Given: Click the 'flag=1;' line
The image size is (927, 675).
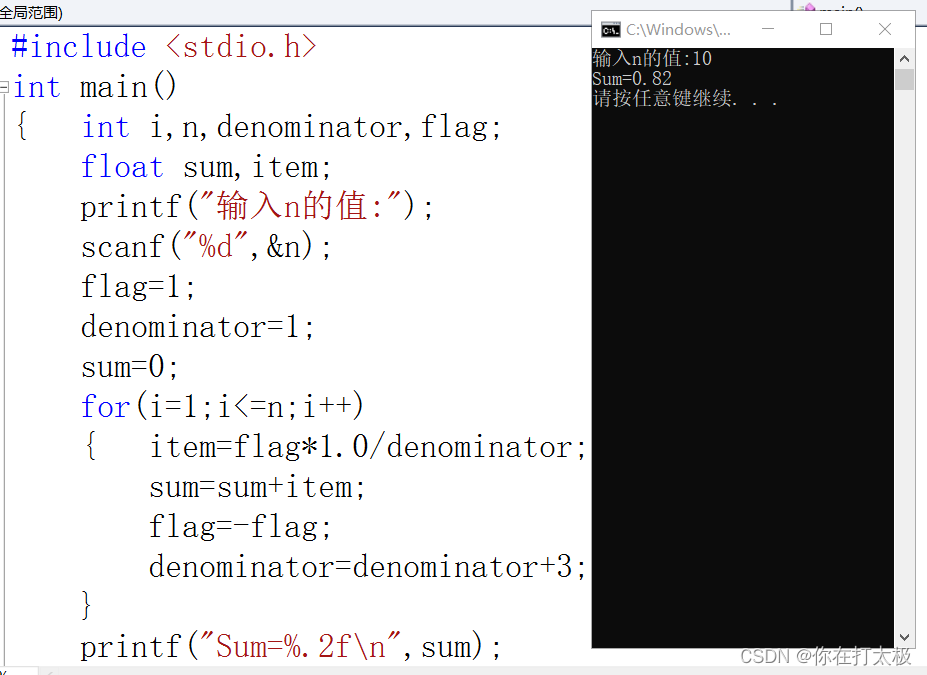Looking at the screenshot, I should tap(138, 287).
